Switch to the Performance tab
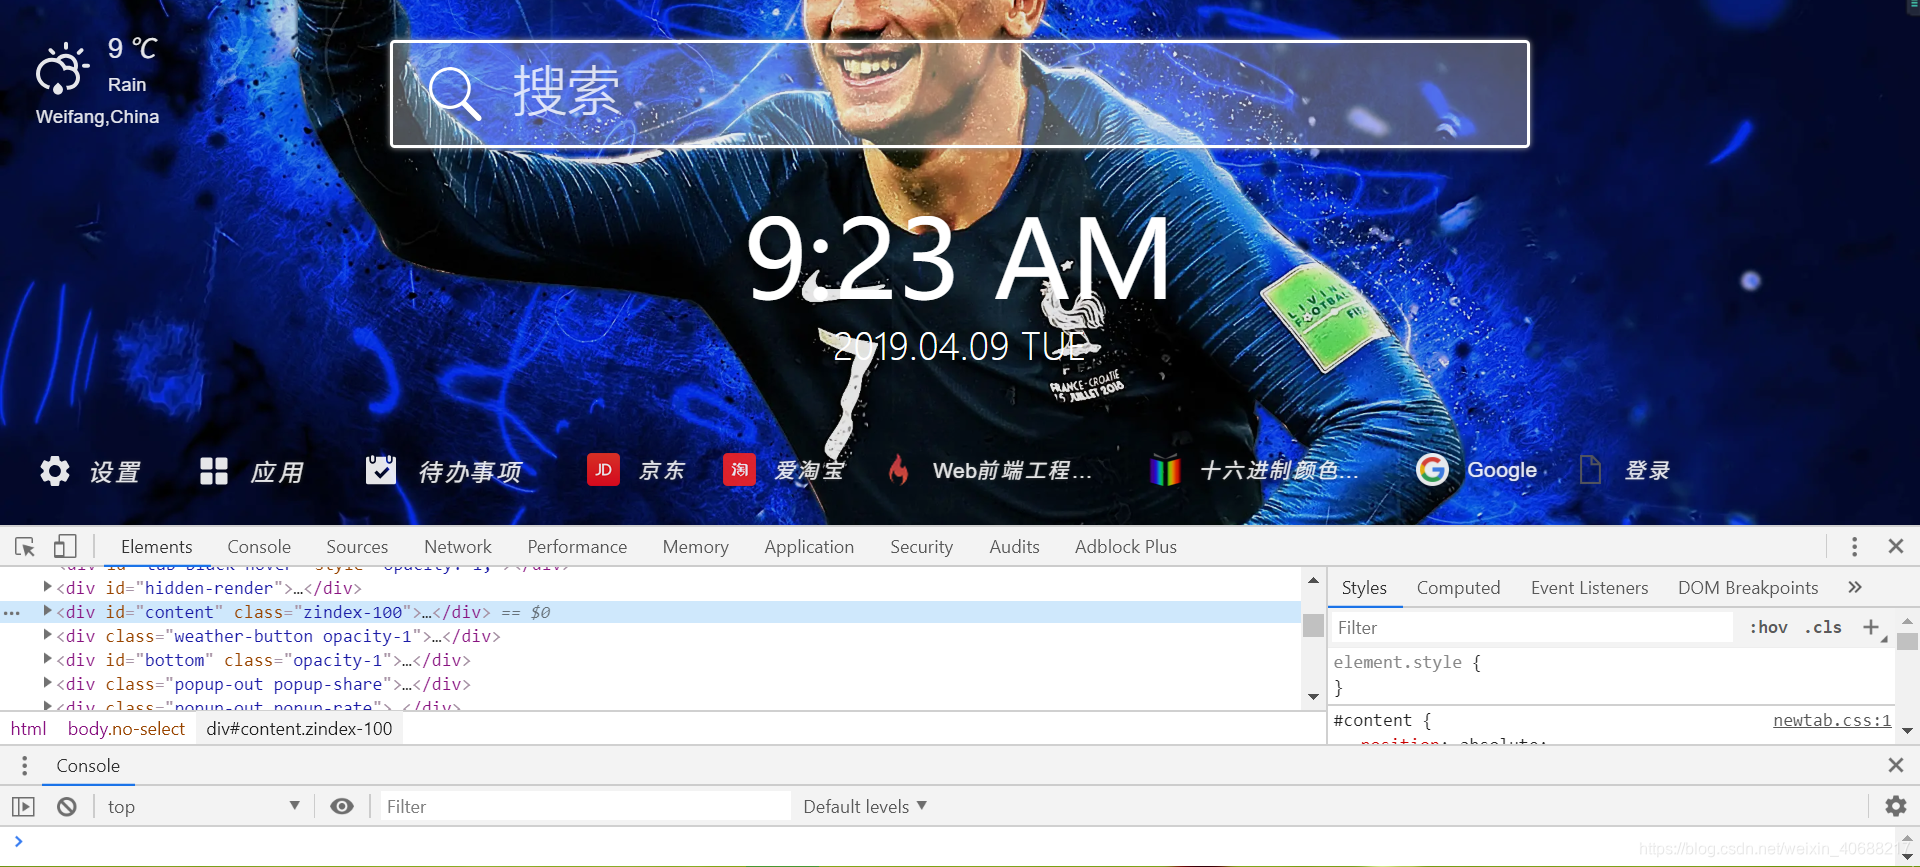 click(577, 547)
